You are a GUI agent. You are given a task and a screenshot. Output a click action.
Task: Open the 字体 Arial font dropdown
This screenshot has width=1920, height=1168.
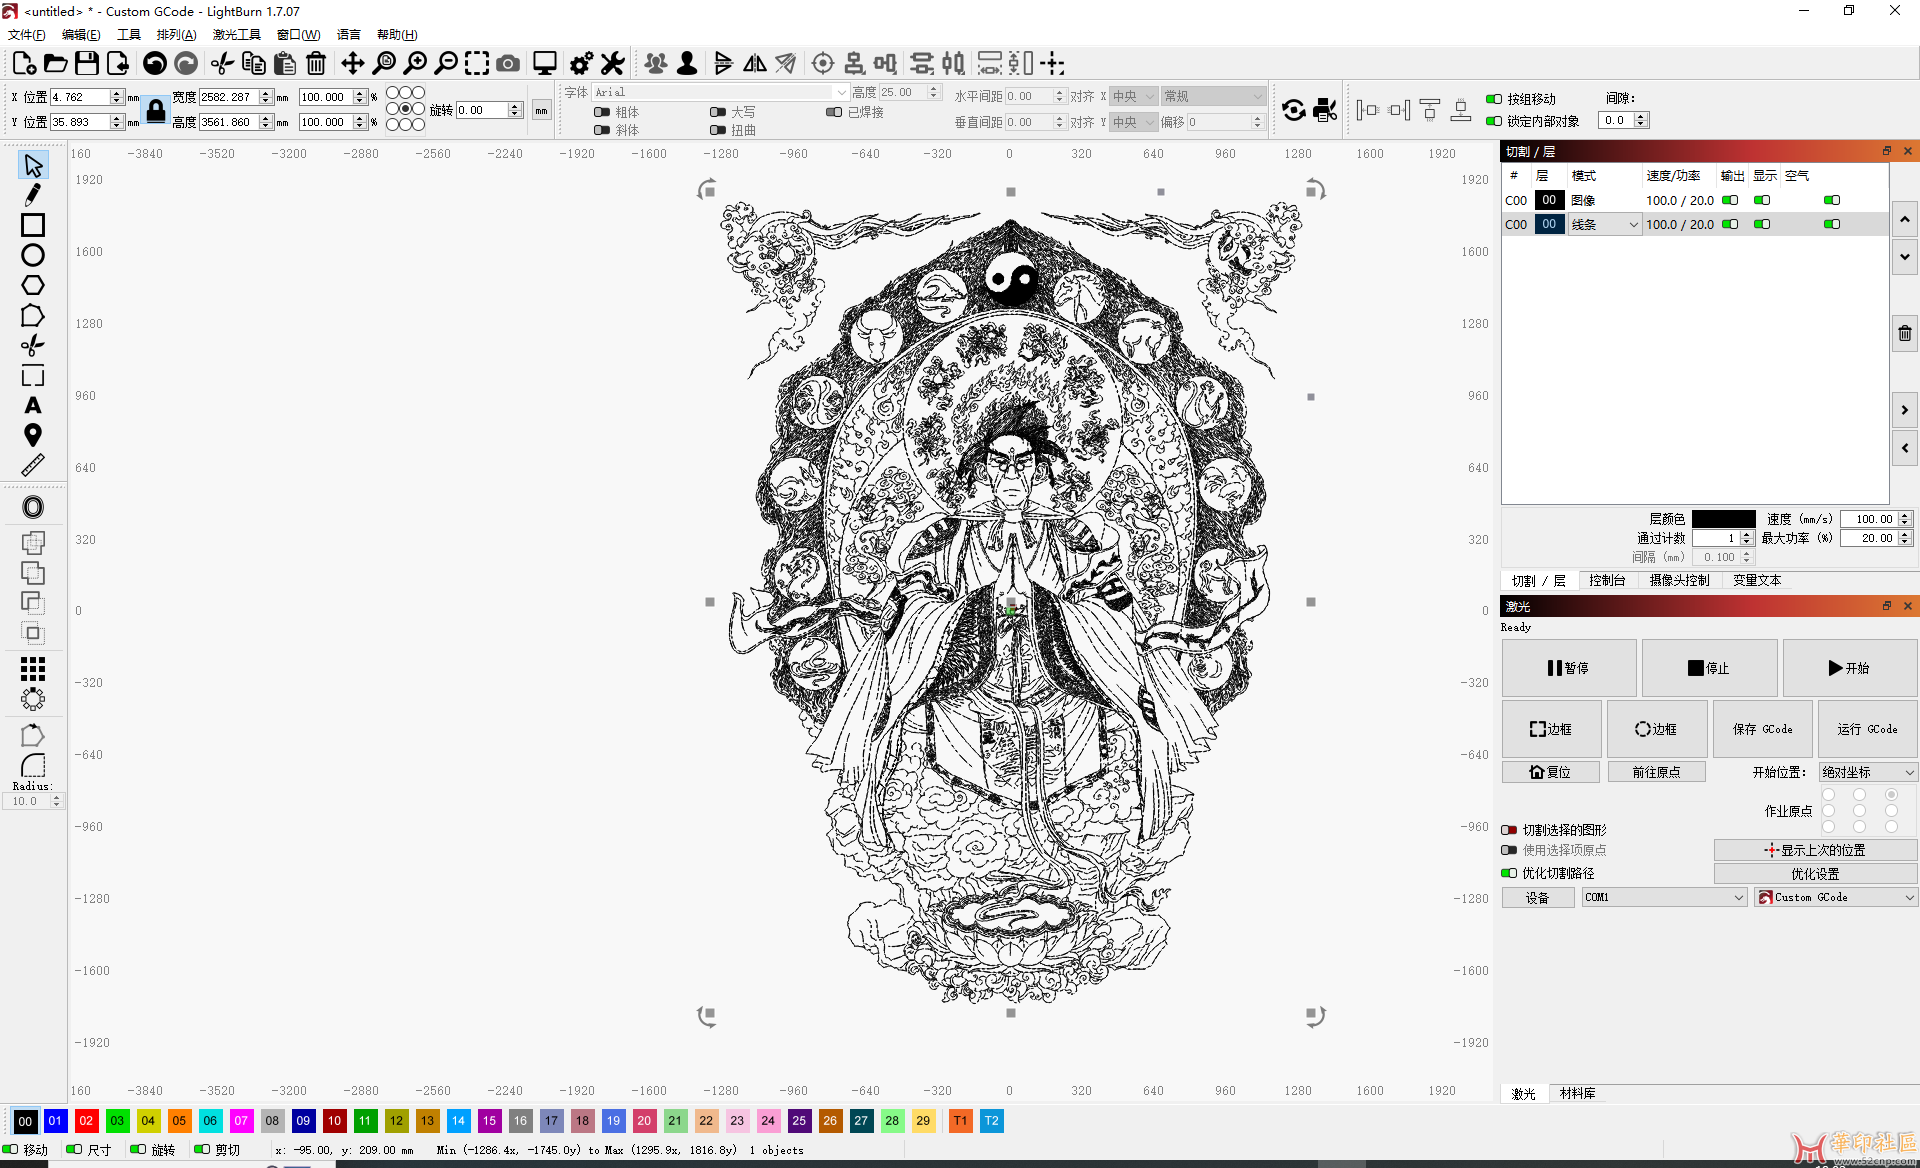(x=720, y=92)
